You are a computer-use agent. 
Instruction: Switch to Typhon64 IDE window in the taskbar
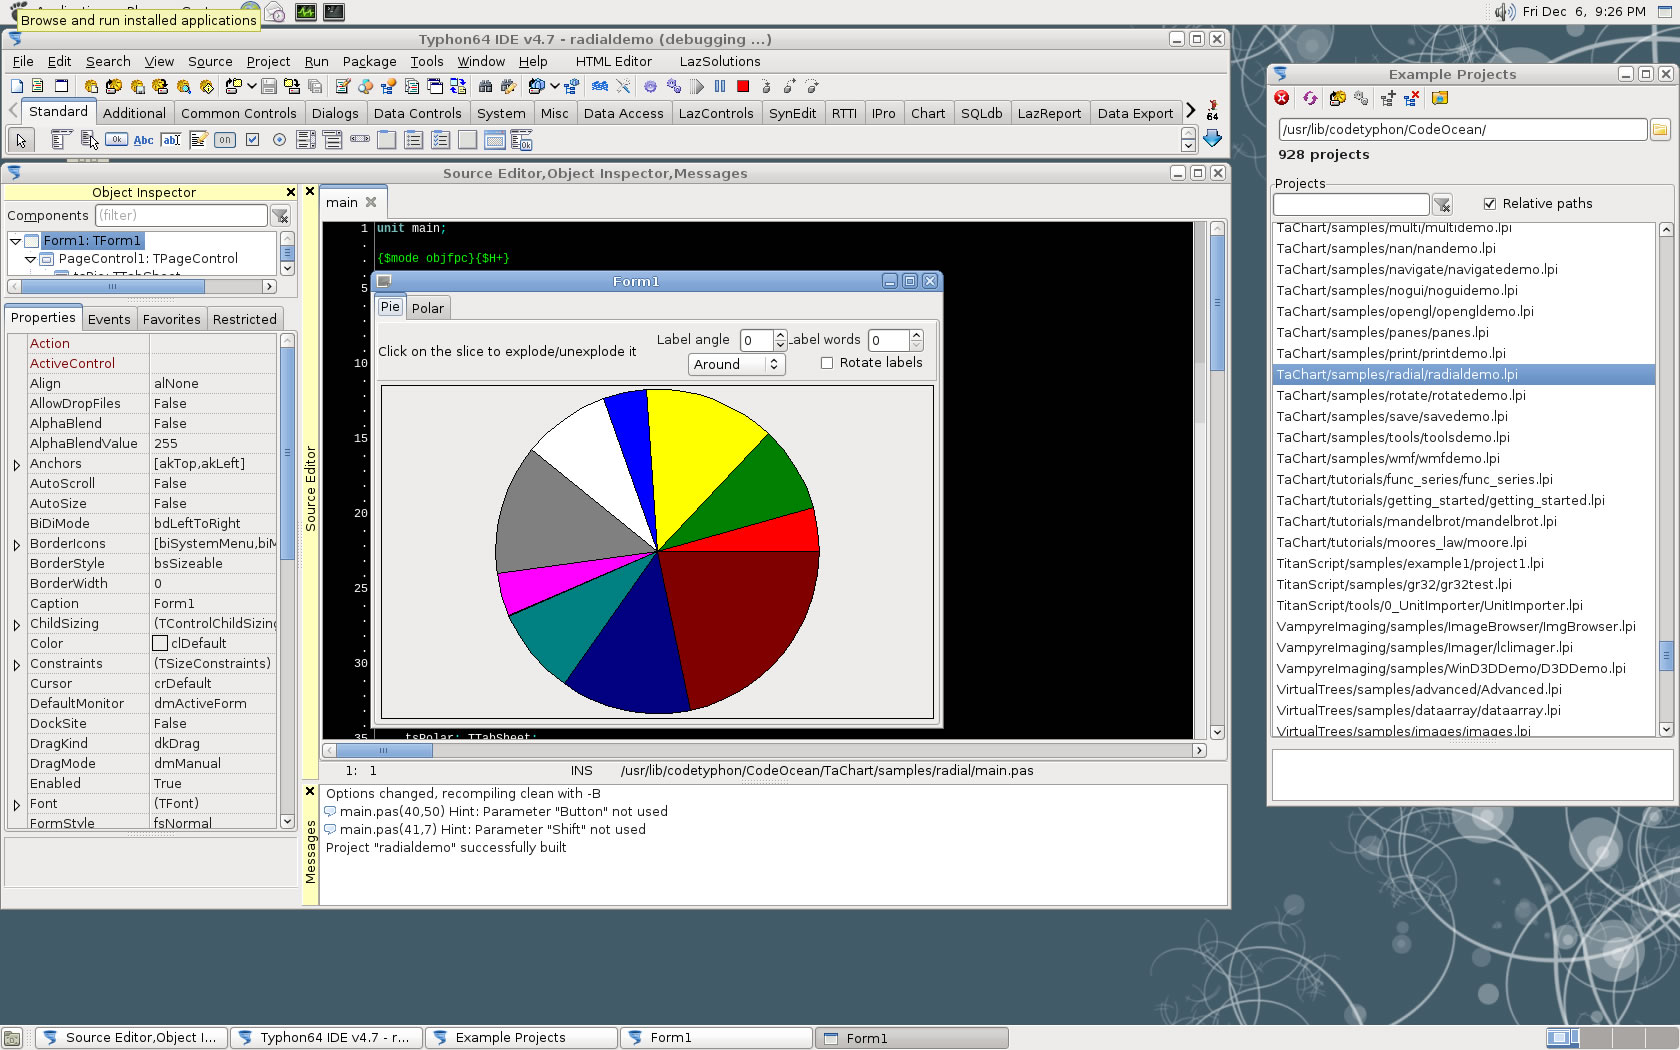pos(326,1038)
